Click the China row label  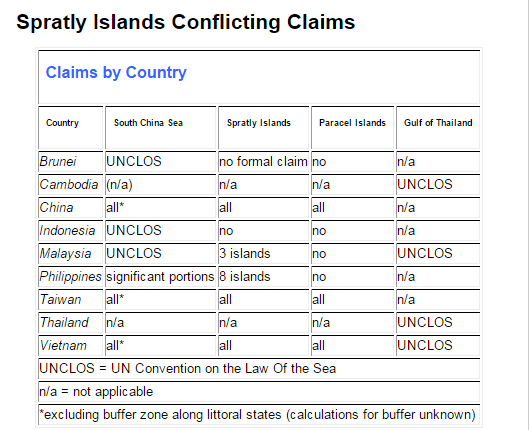pyautogui.click(x=56, y=207)
